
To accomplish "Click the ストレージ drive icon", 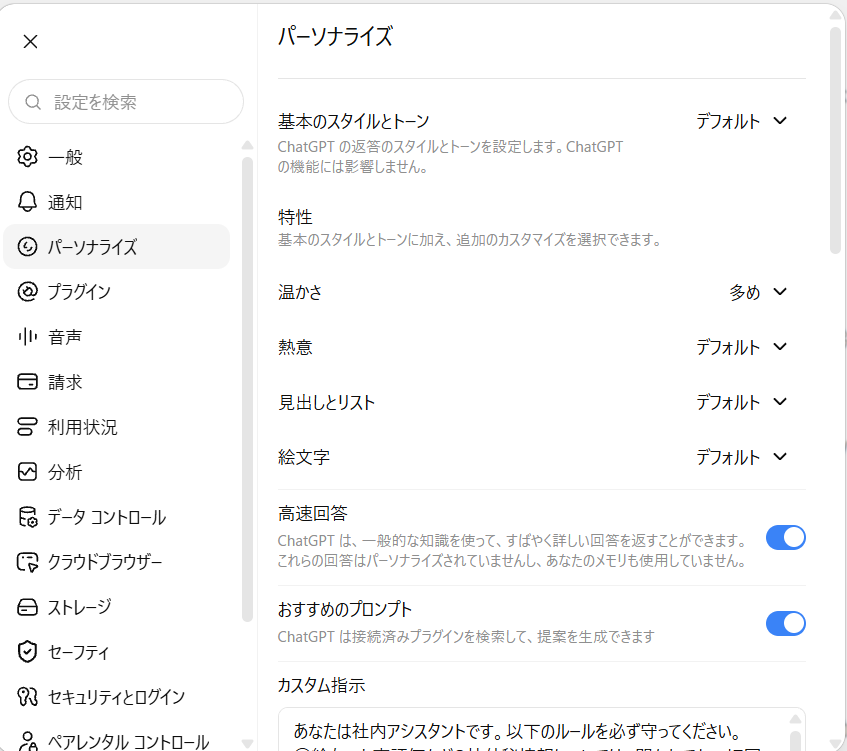I will (x=27, y=607).
